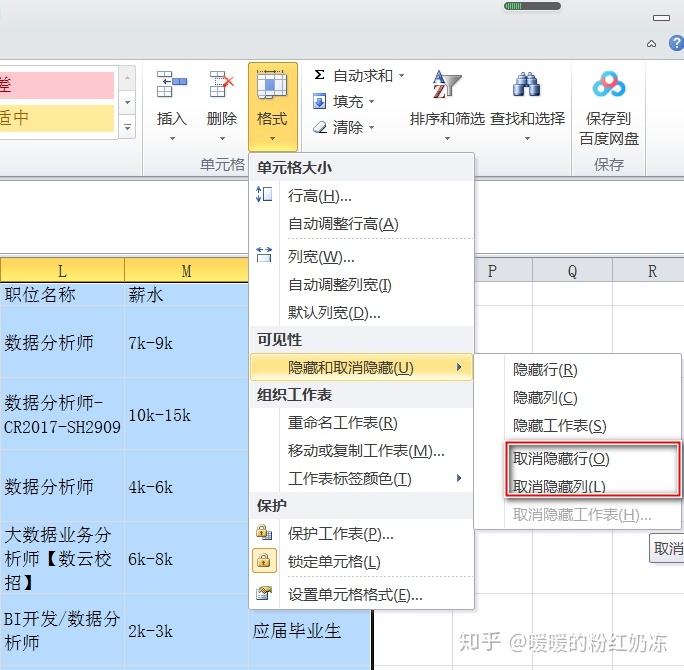Select column Q header
Image resolution: width=684 pixels, height=670 pixels.
[572, 270]
